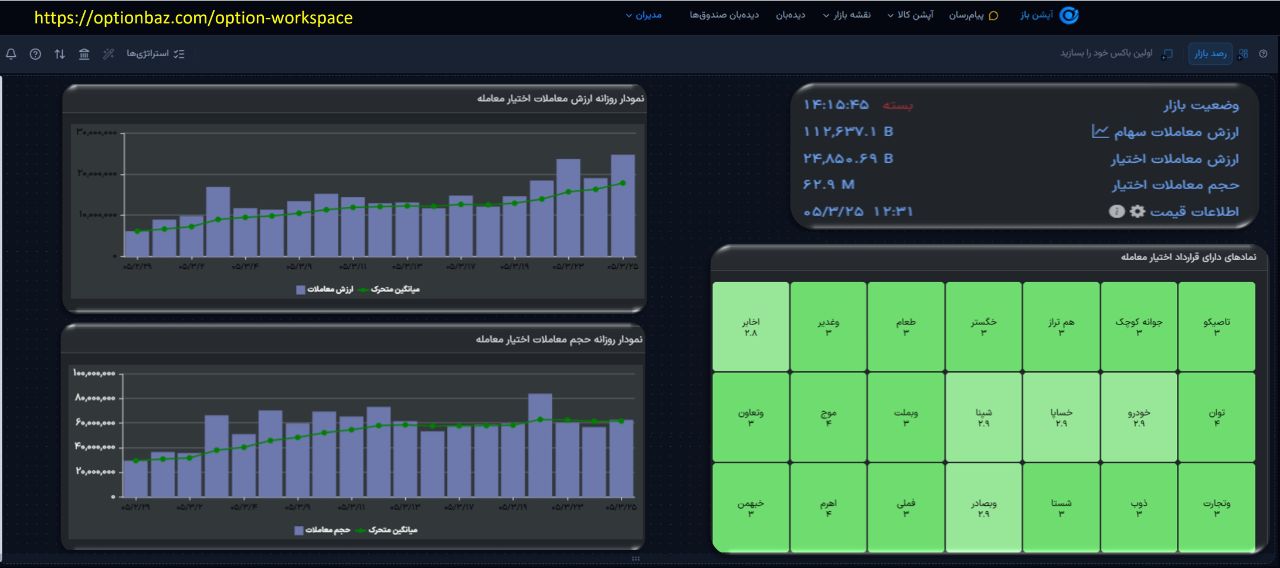Open the 'پیام‌رسان' messenger menu item
The width and height of the screenshot is (1280, 568).
click(x=972, y=15)
